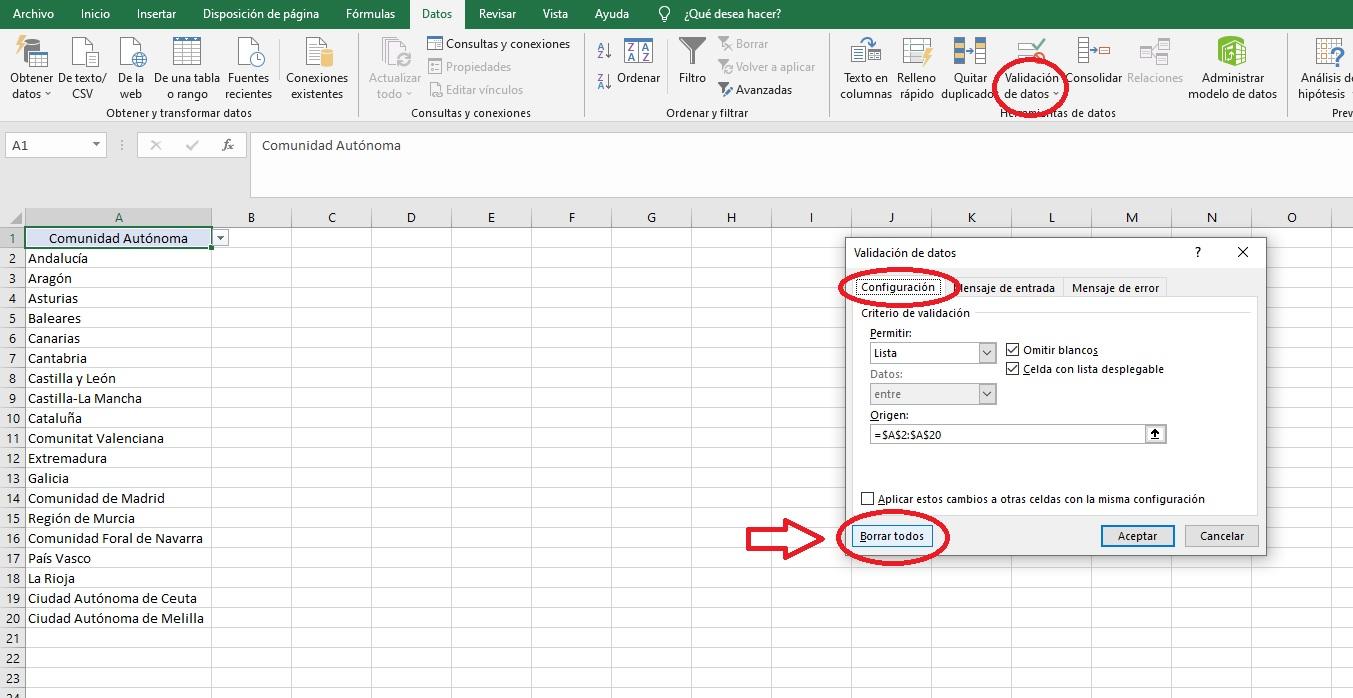Click inside the Origen input field
Screen dimensions: 1353x698
pos(1000,433)
